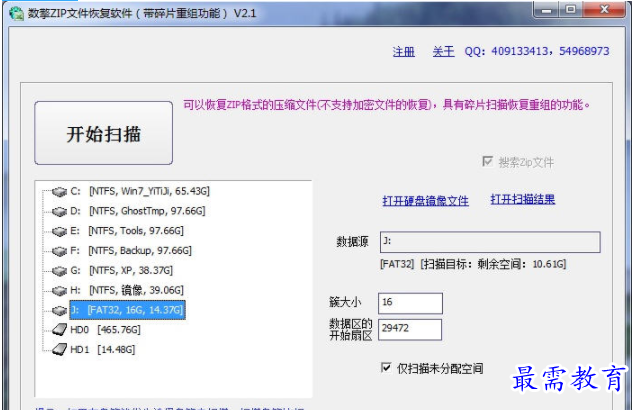Viewport: 634px width, 410px height.
Task: Select drive D: GhostTmp entry
Action: coord(137,211)
